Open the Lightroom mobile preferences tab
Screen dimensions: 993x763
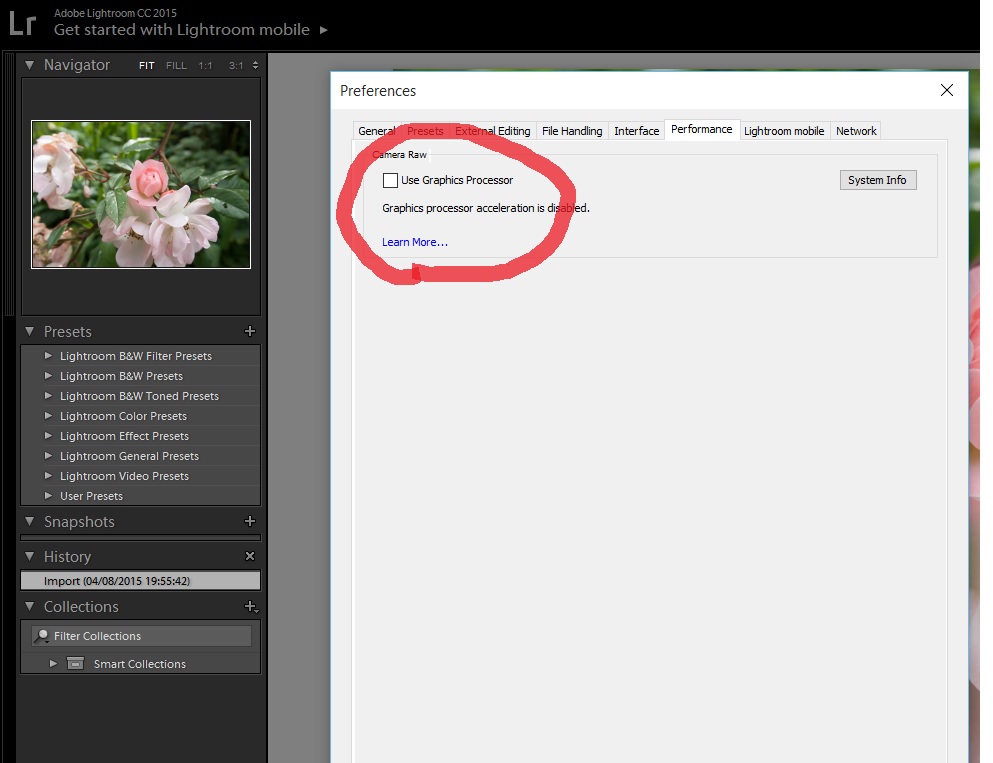(784, 131)
